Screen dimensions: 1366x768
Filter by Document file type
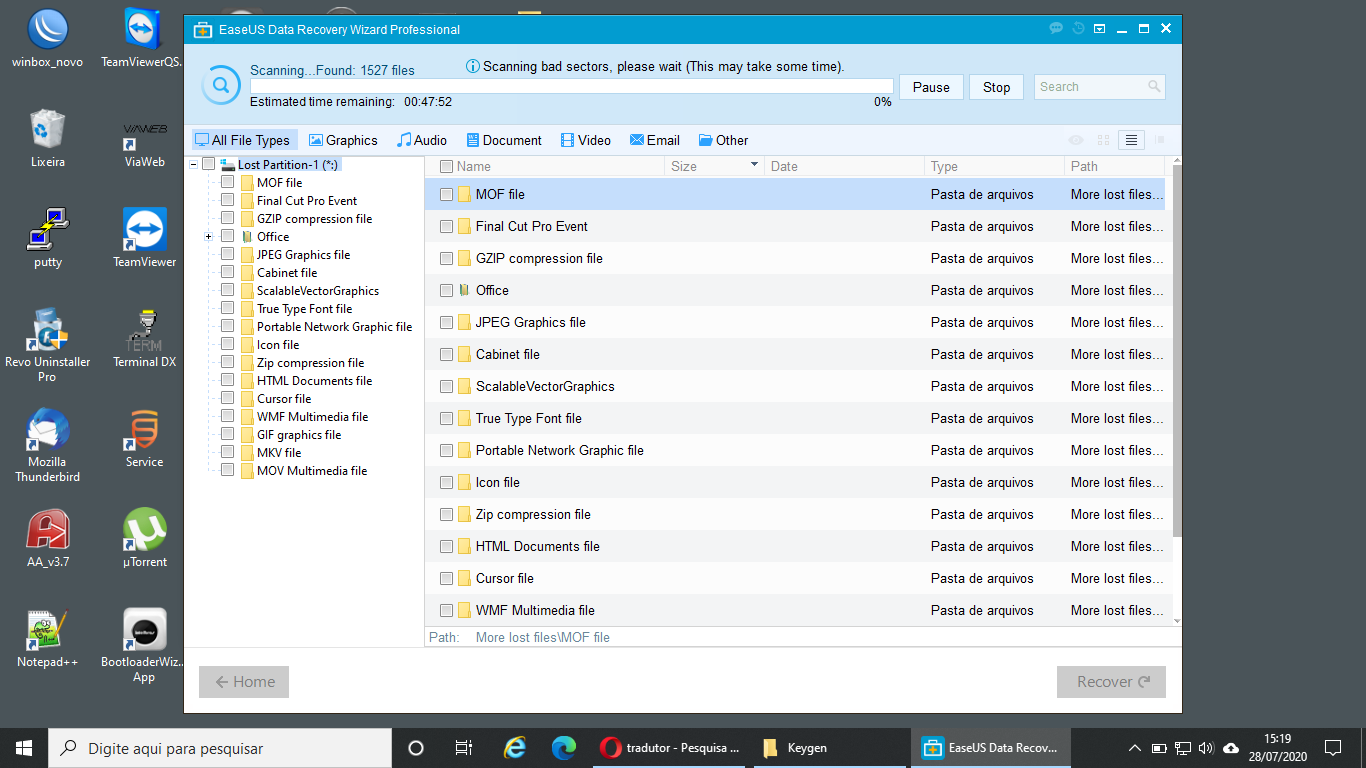[502, 141]
